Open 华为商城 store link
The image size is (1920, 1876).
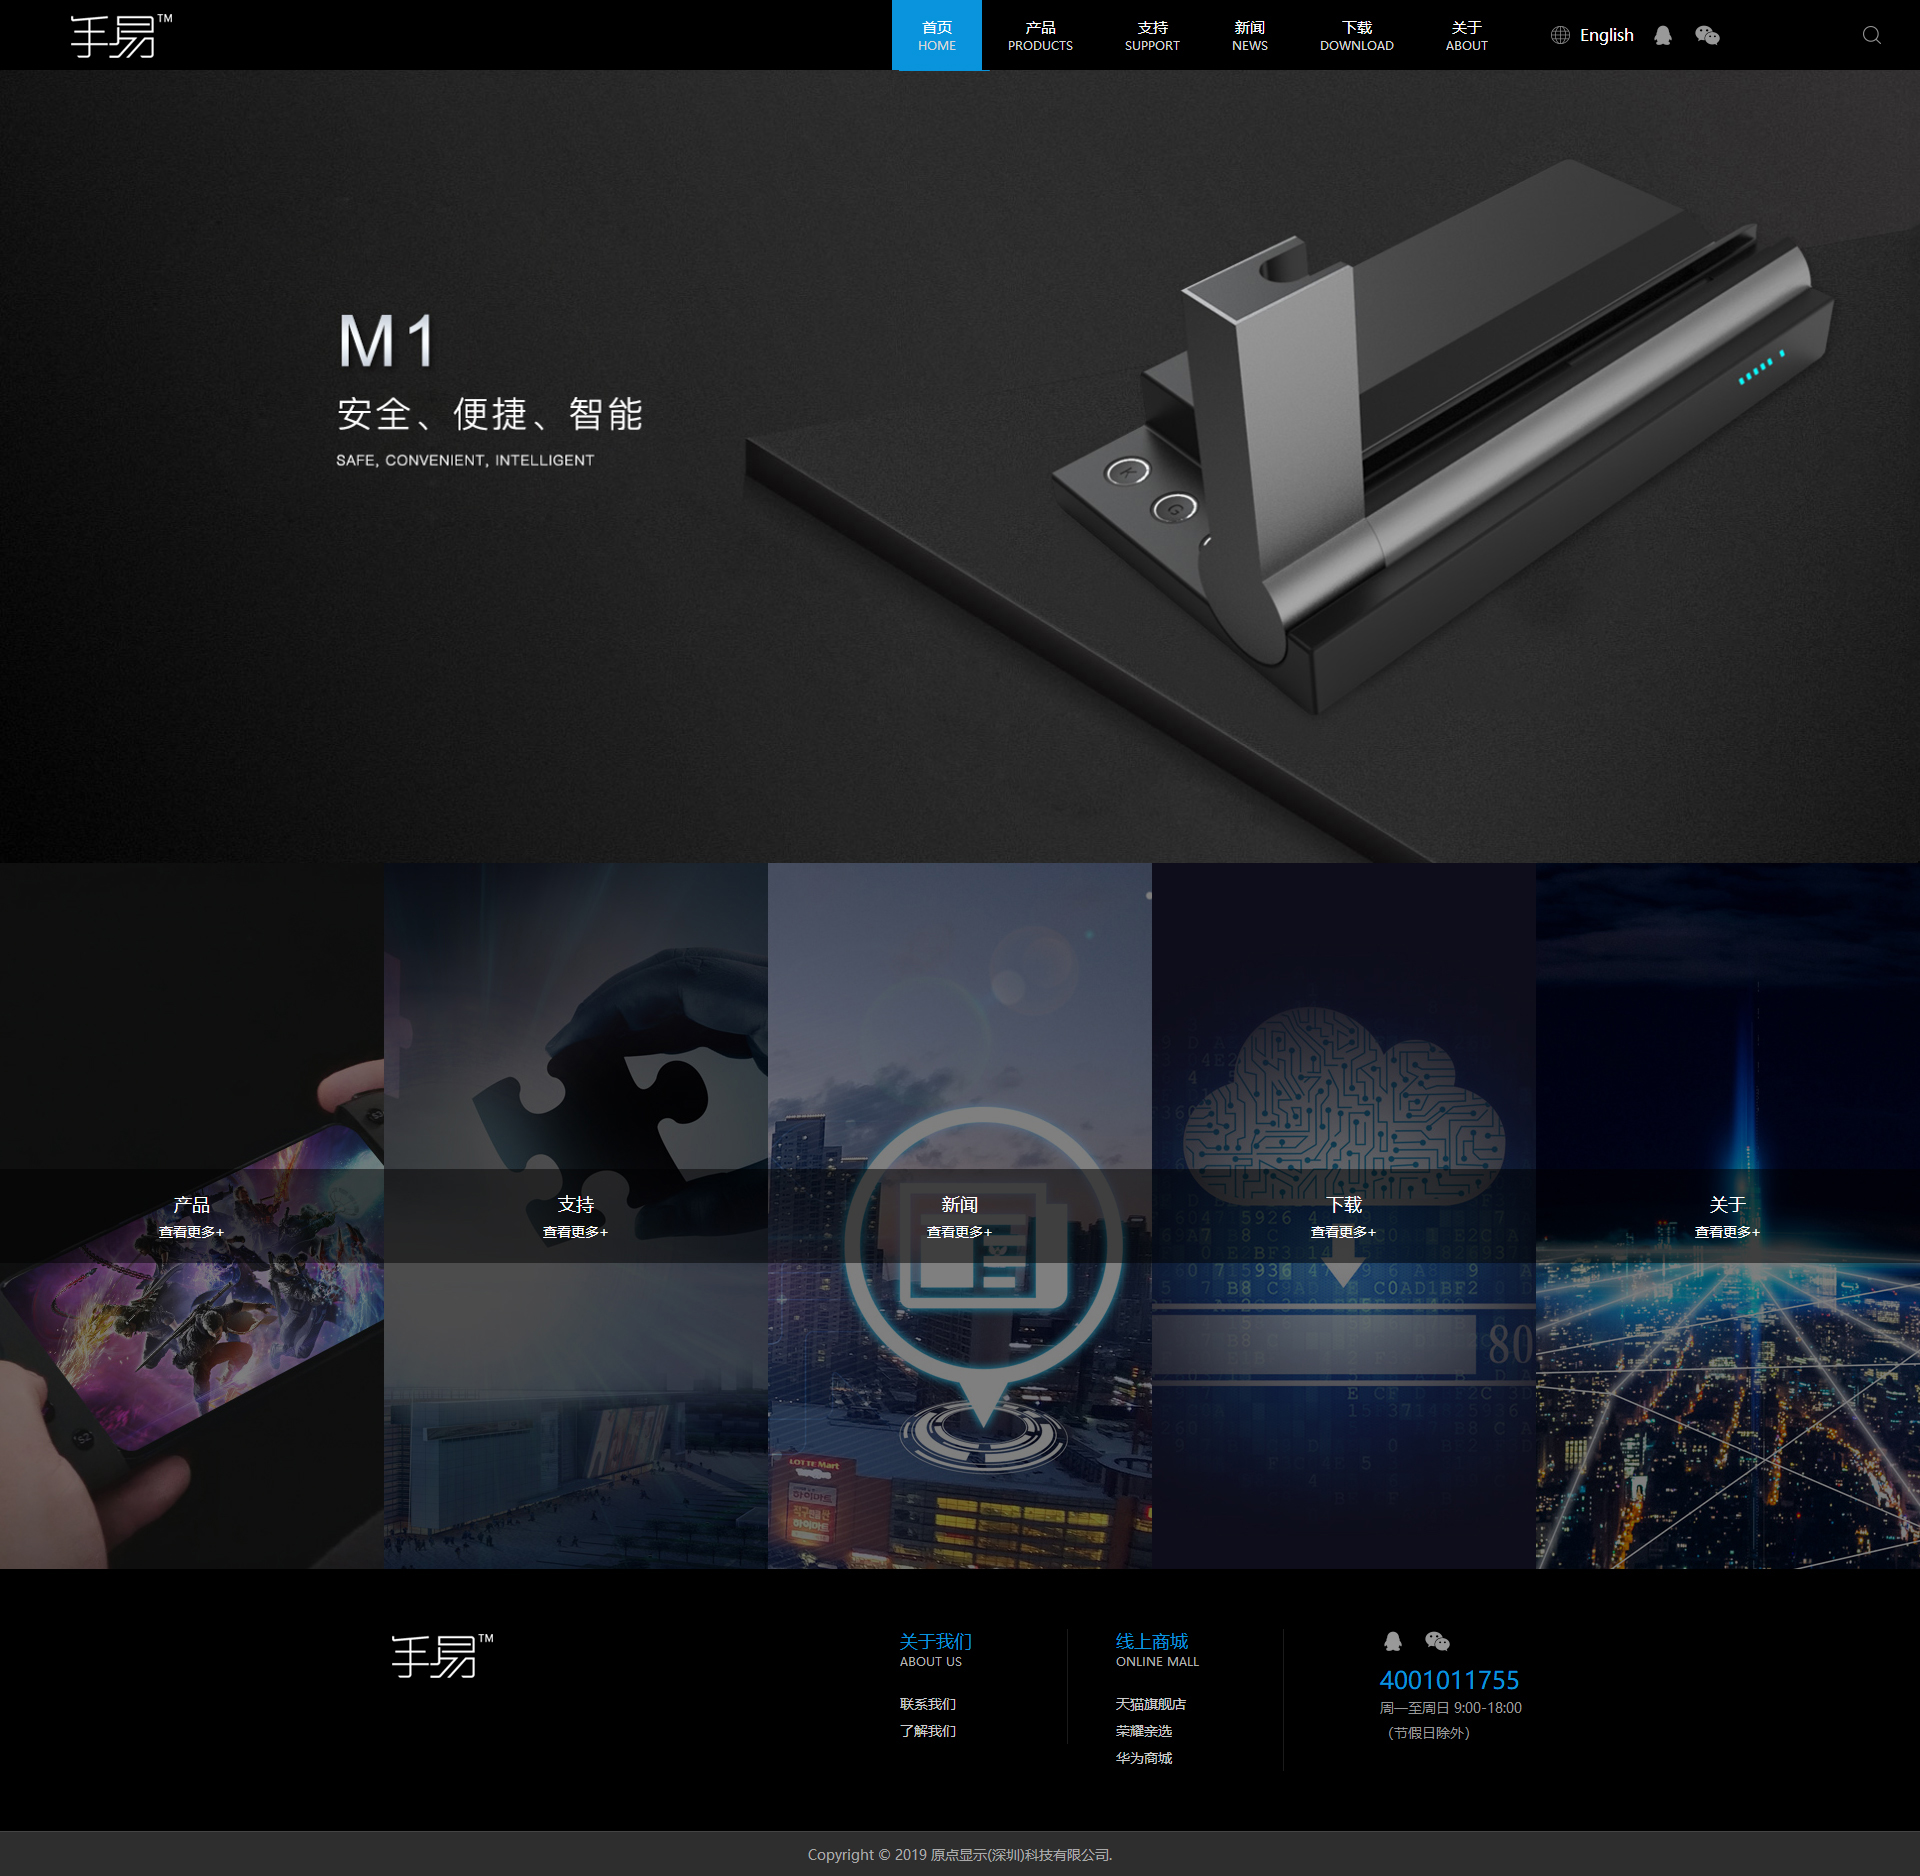pos(1143,1758)
